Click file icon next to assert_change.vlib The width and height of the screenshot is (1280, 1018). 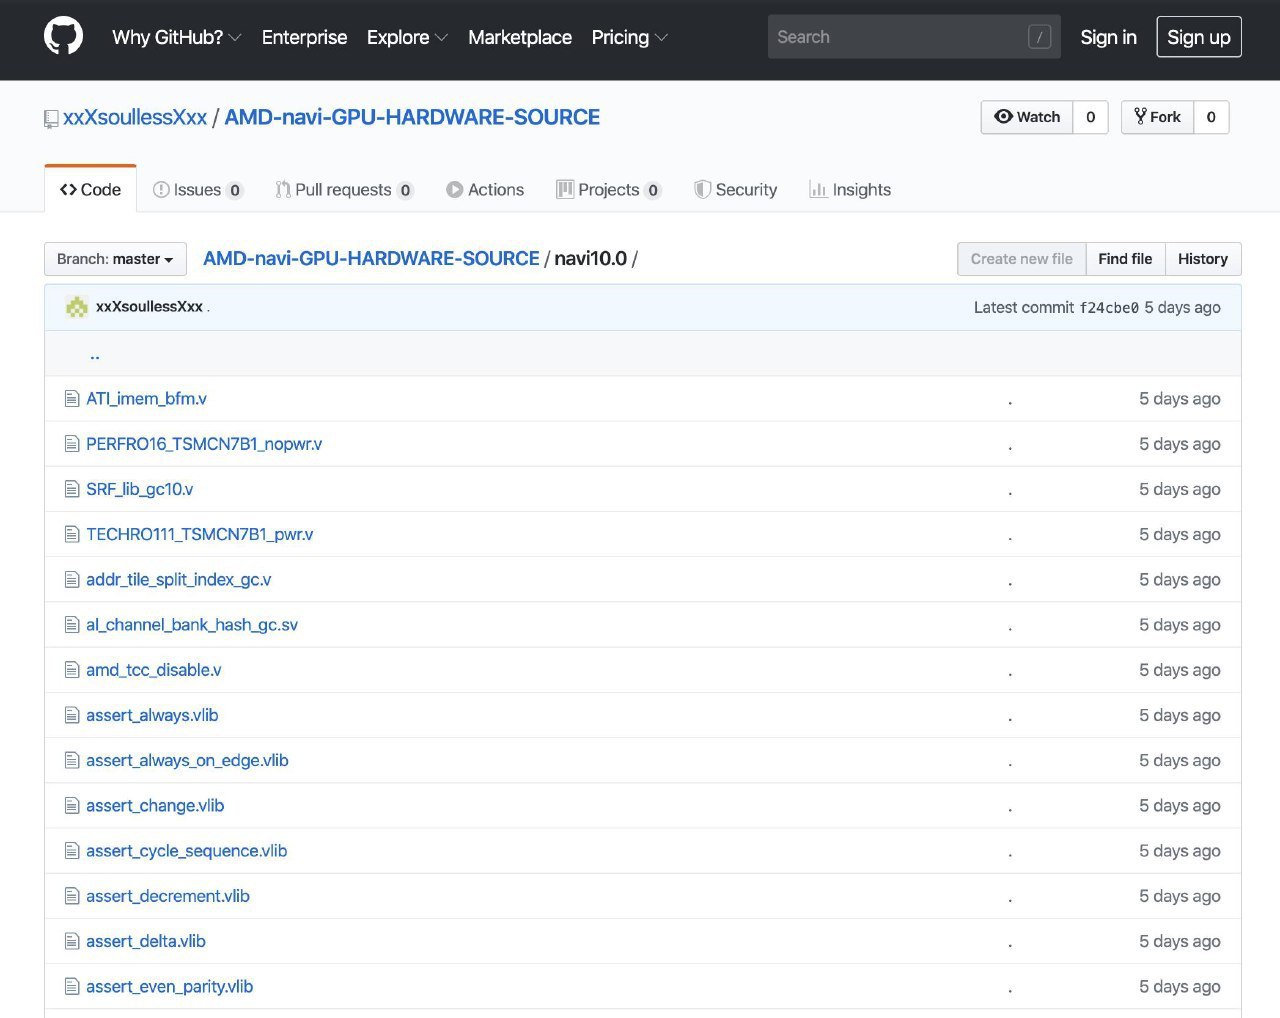tap(72, 805)
